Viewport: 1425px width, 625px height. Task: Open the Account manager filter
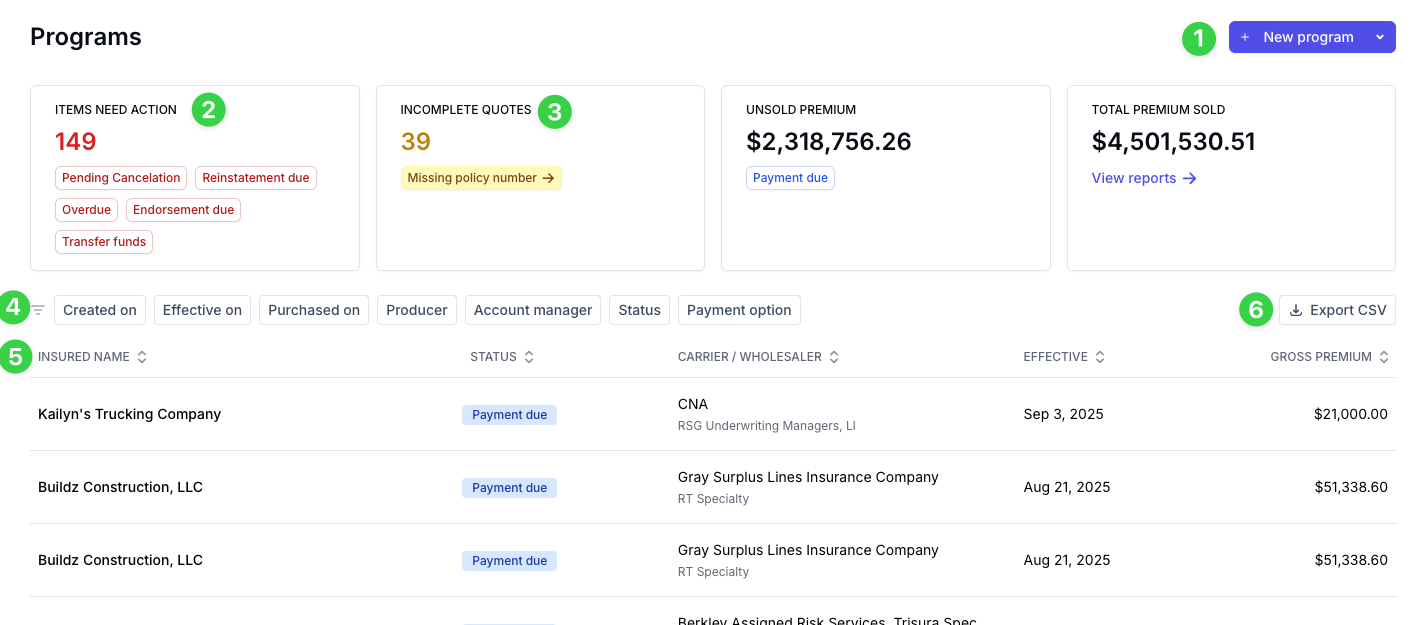pyautogui.click(x=533, y=310)
